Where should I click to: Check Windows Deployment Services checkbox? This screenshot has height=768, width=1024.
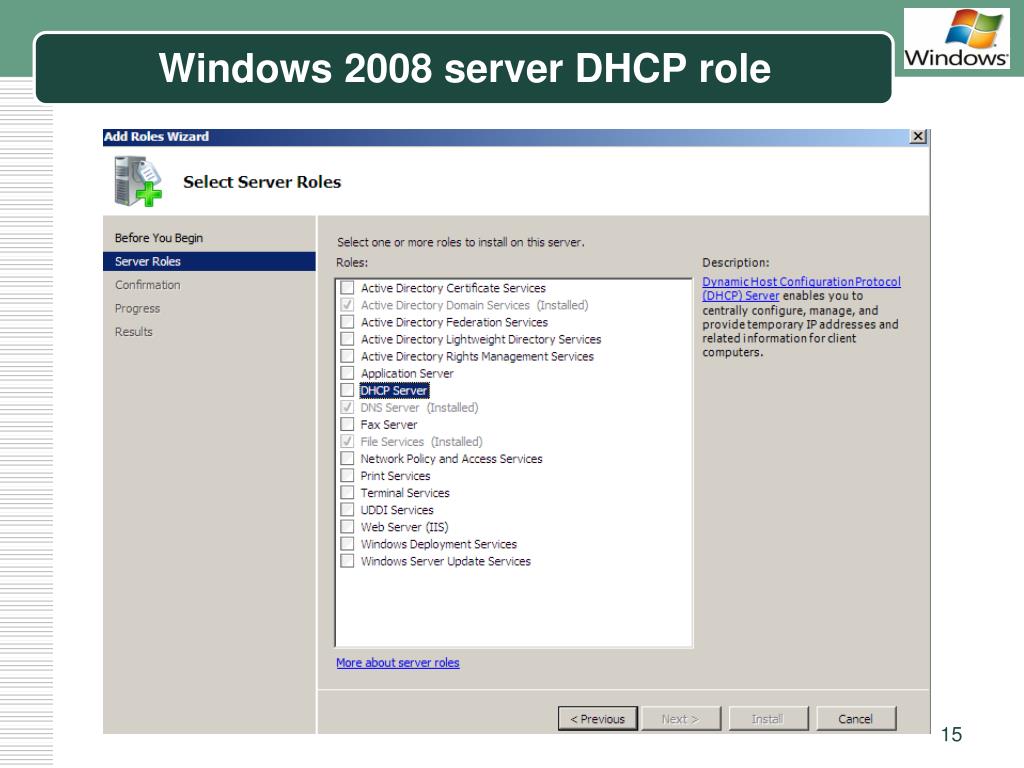[347, 543]
